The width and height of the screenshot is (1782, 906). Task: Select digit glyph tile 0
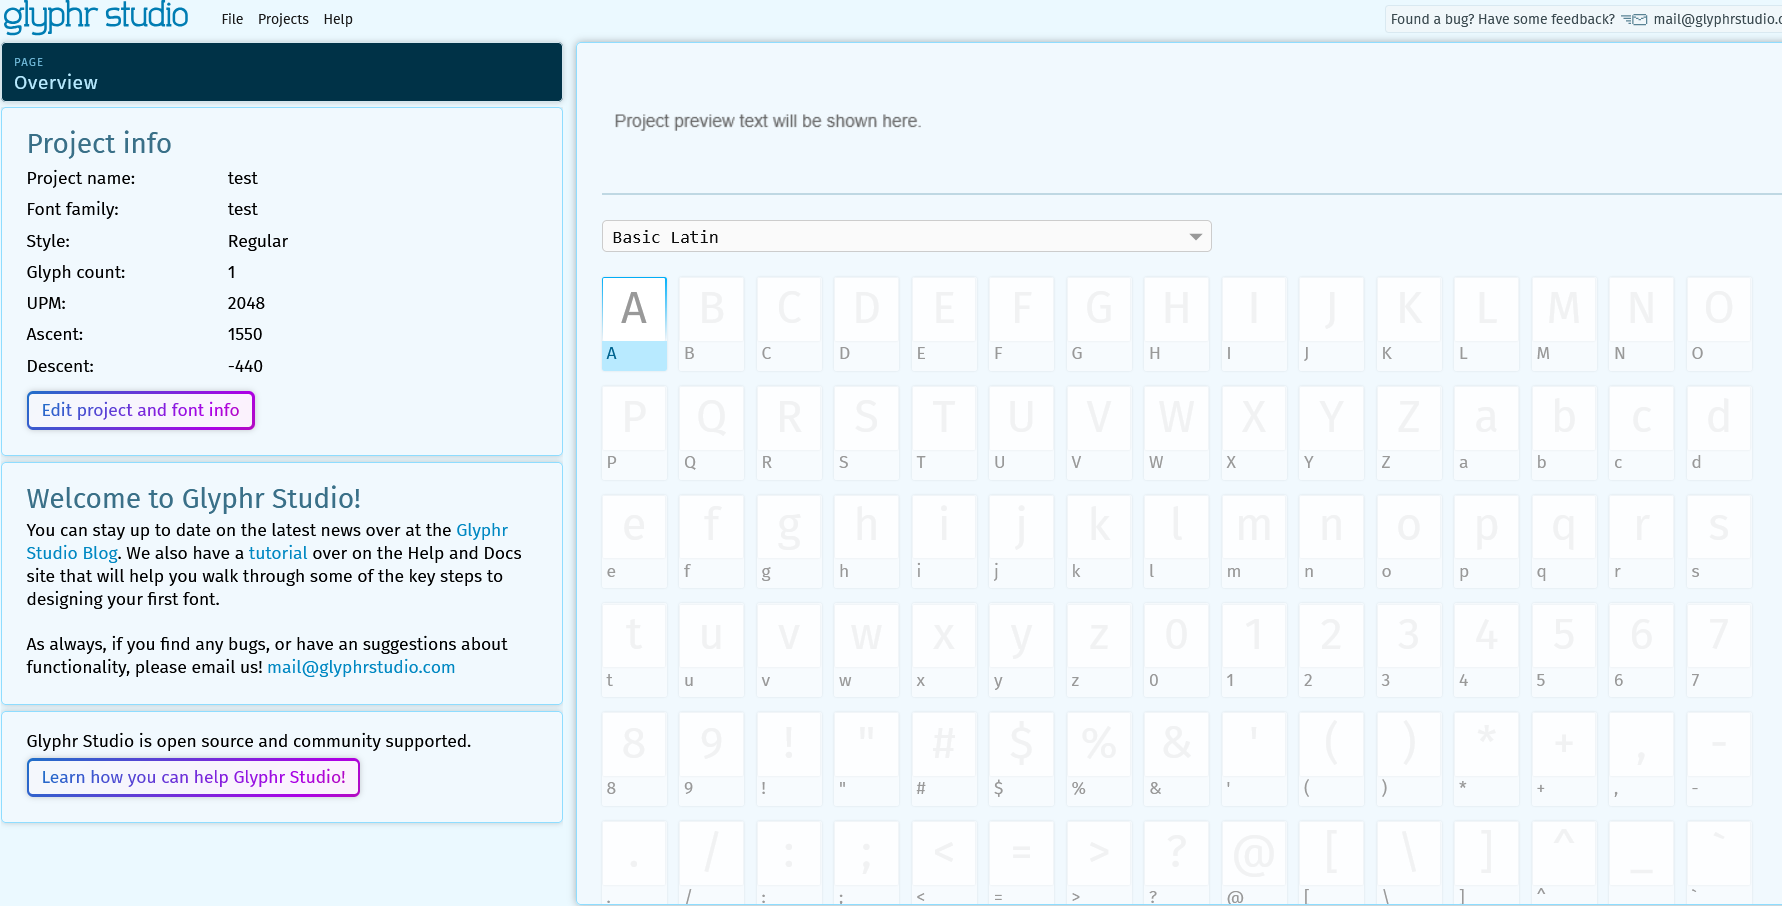[1177, 651]
